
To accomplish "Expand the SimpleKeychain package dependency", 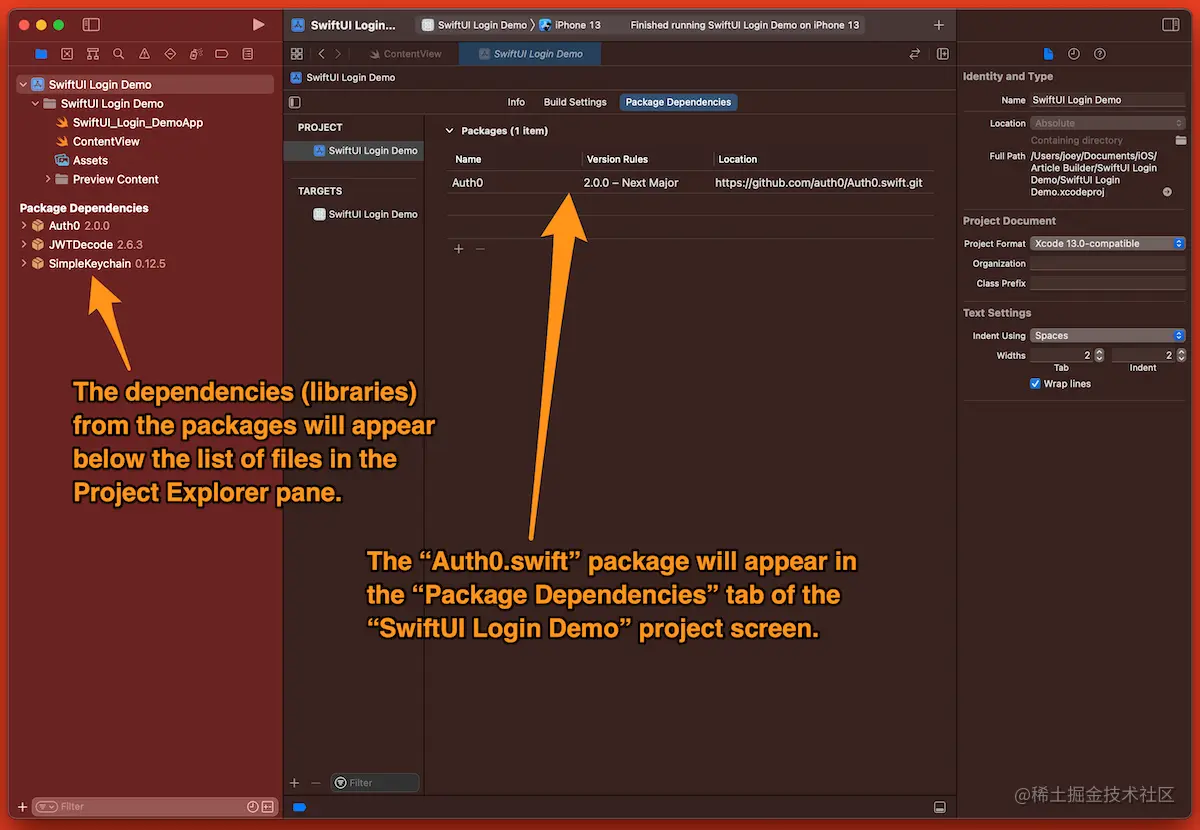I will 24,264.
